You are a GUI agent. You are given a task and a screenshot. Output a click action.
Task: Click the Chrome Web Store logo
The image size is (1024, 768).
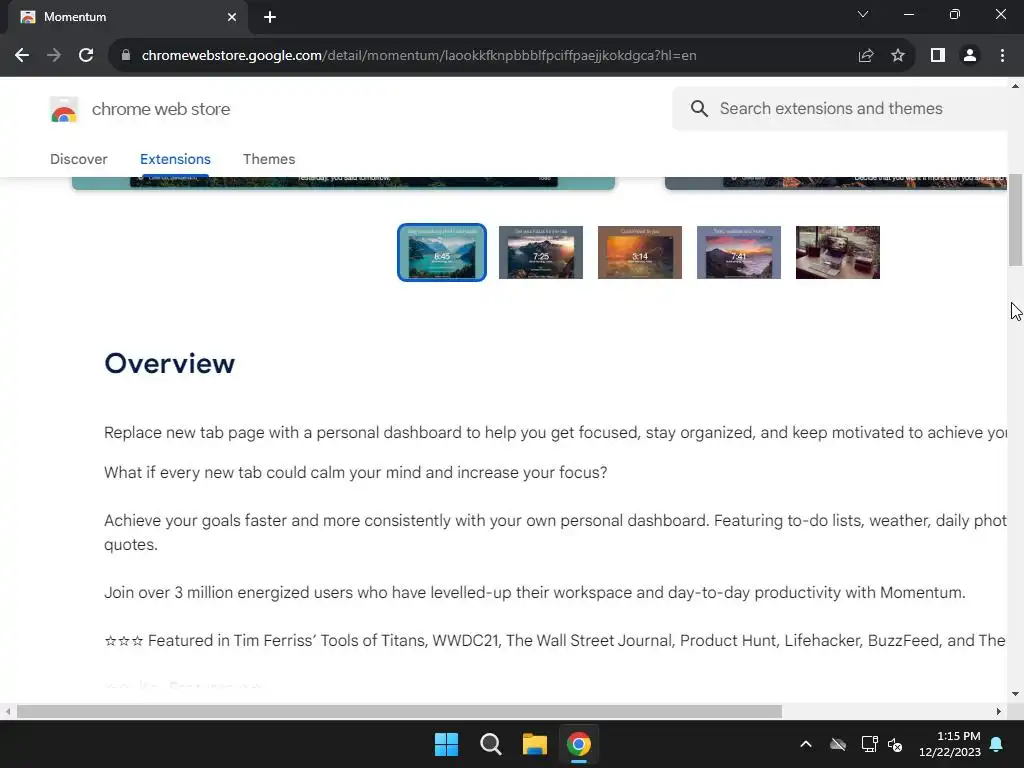[63, 109]
